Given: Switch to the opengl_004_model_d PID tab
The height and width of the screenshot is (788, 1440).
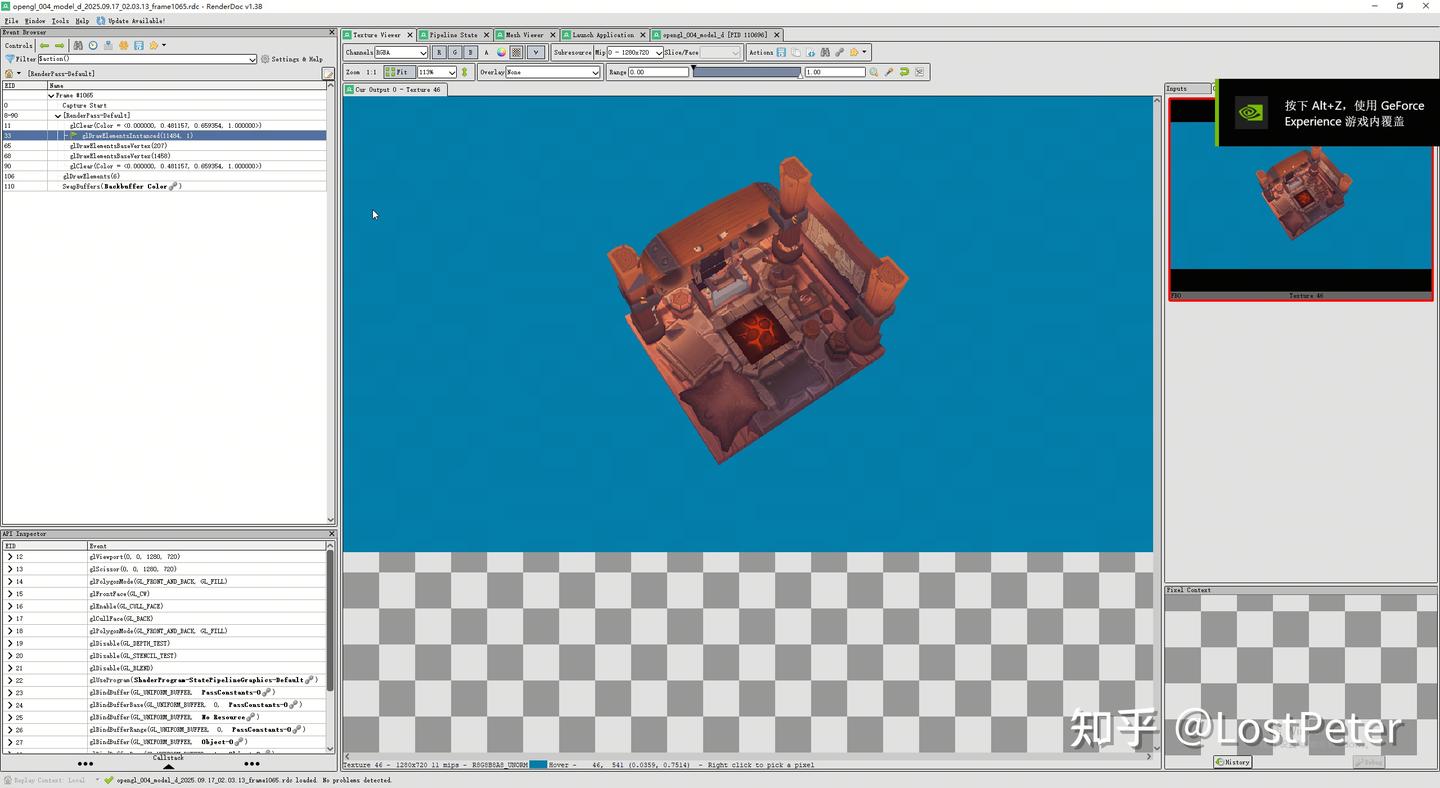Looking at the screenshot, I should (715, 35).
